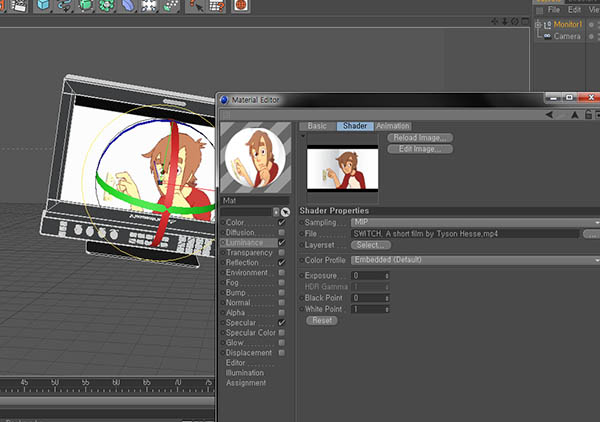This screenshot has width=600, height=422.
Task: Toggle the Color channel checkbox
Action: [282, 222]
